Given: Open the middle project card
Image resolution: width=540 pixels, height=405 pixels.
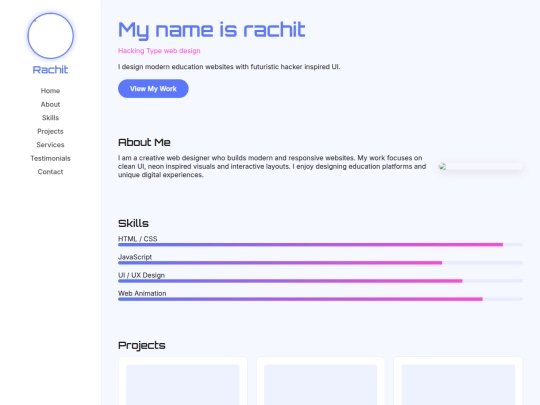Looking at the screenshot, I should 320,381.
